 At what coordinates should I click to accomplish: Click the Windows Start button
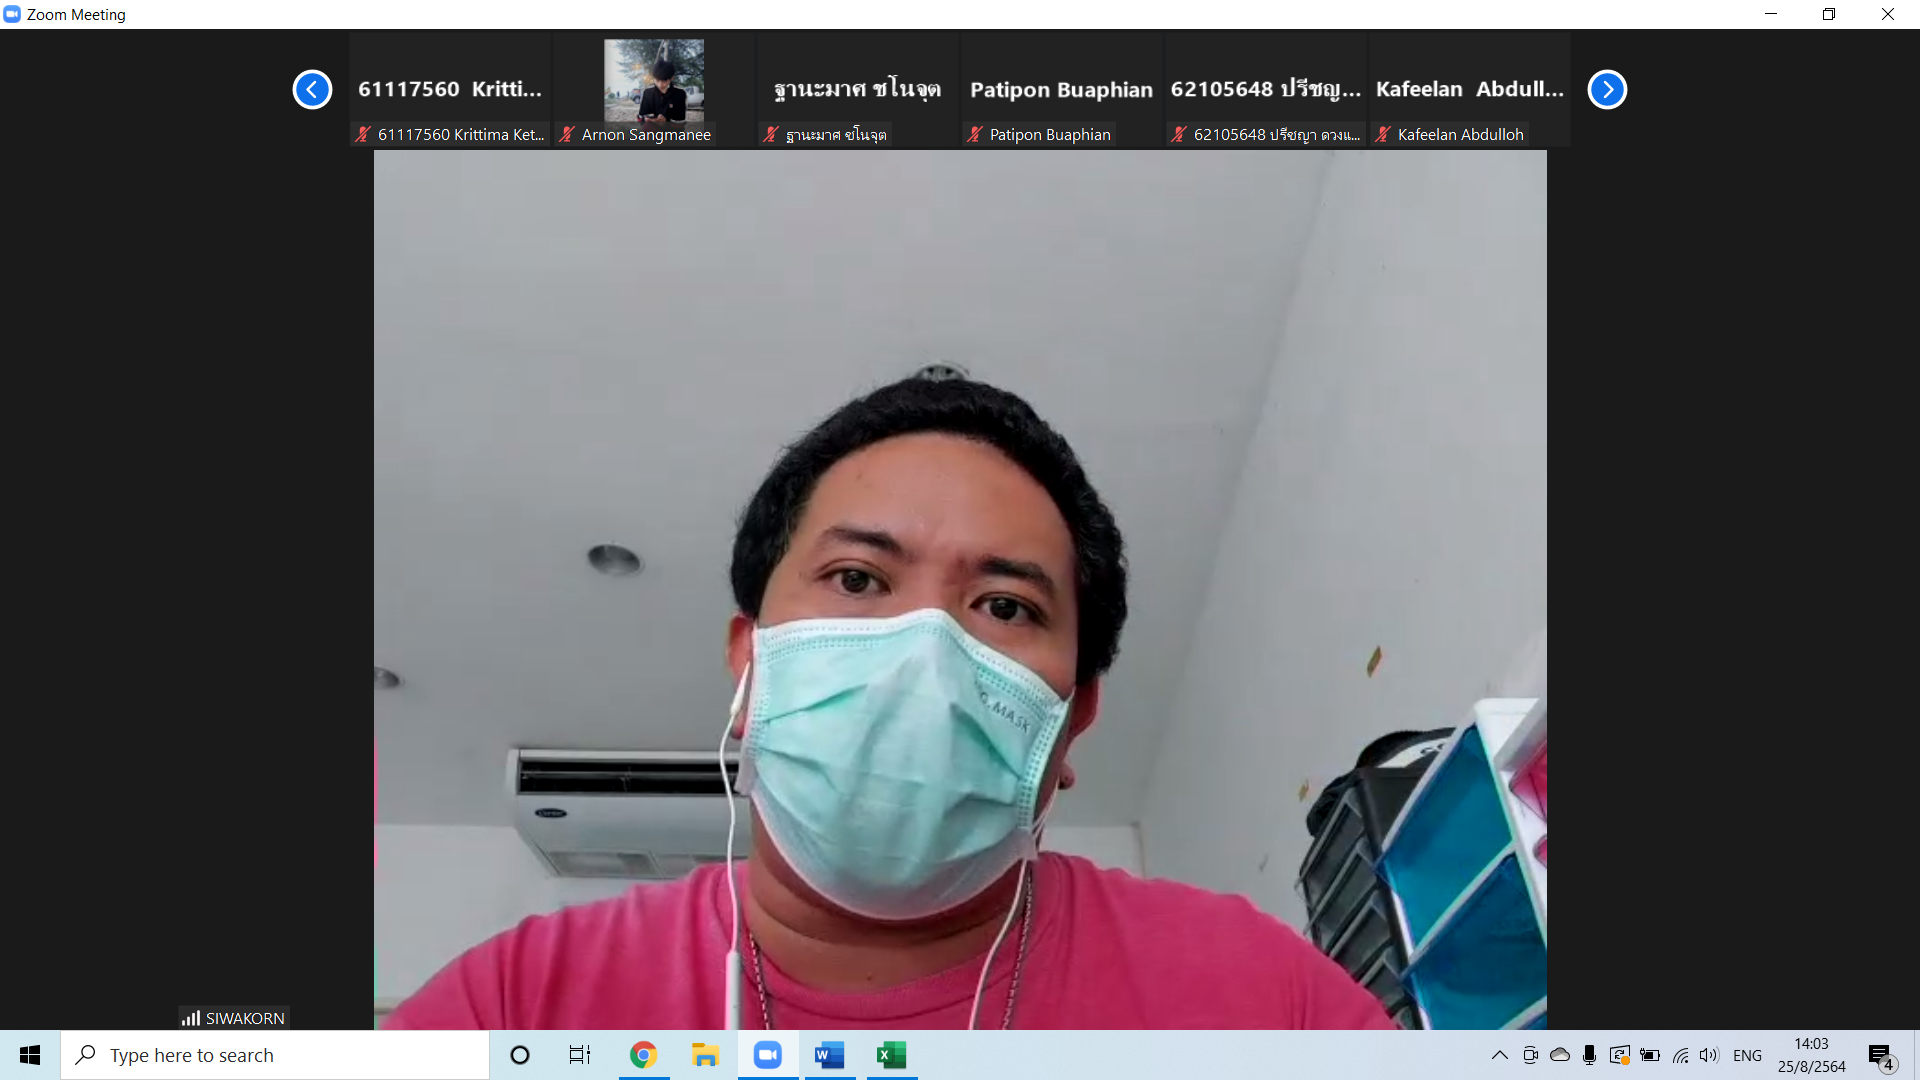click(x=30, y=1055)
